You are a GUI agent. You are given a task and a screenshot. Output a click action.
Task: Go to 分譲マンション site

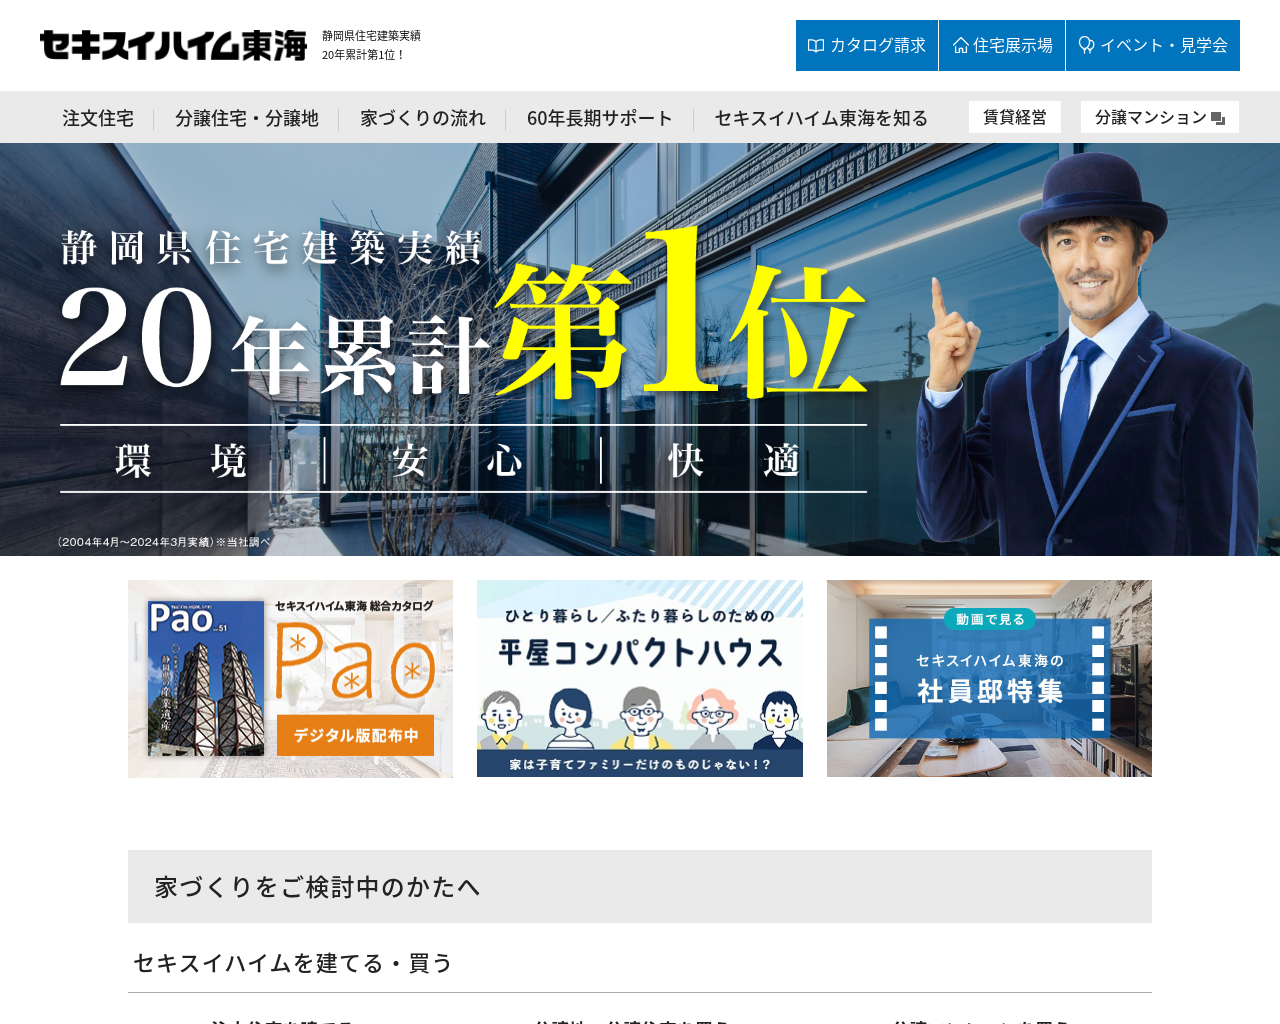coord(1160,117)
